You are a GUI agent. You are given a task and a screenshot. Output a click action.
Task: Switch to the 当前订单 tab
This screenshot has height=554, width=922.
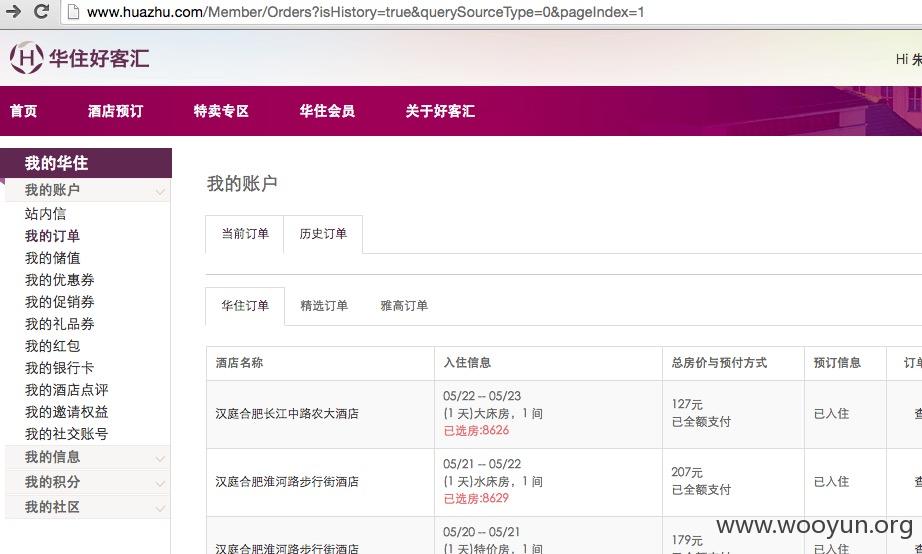[245, 234]
